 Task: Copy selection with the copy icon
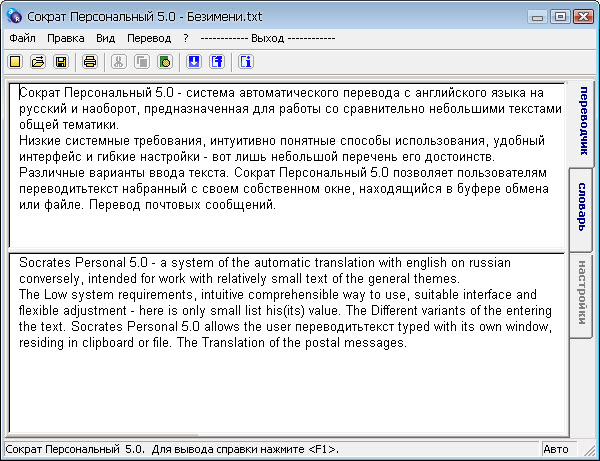pos(142,62)
